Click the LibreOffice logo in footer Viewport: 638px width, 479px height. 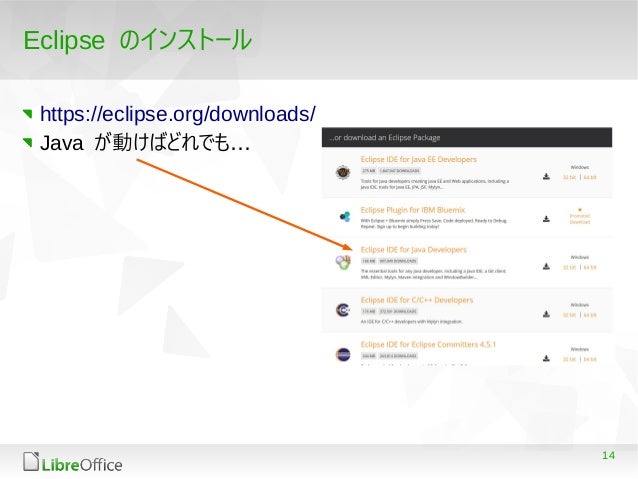(x=72, y=462)
